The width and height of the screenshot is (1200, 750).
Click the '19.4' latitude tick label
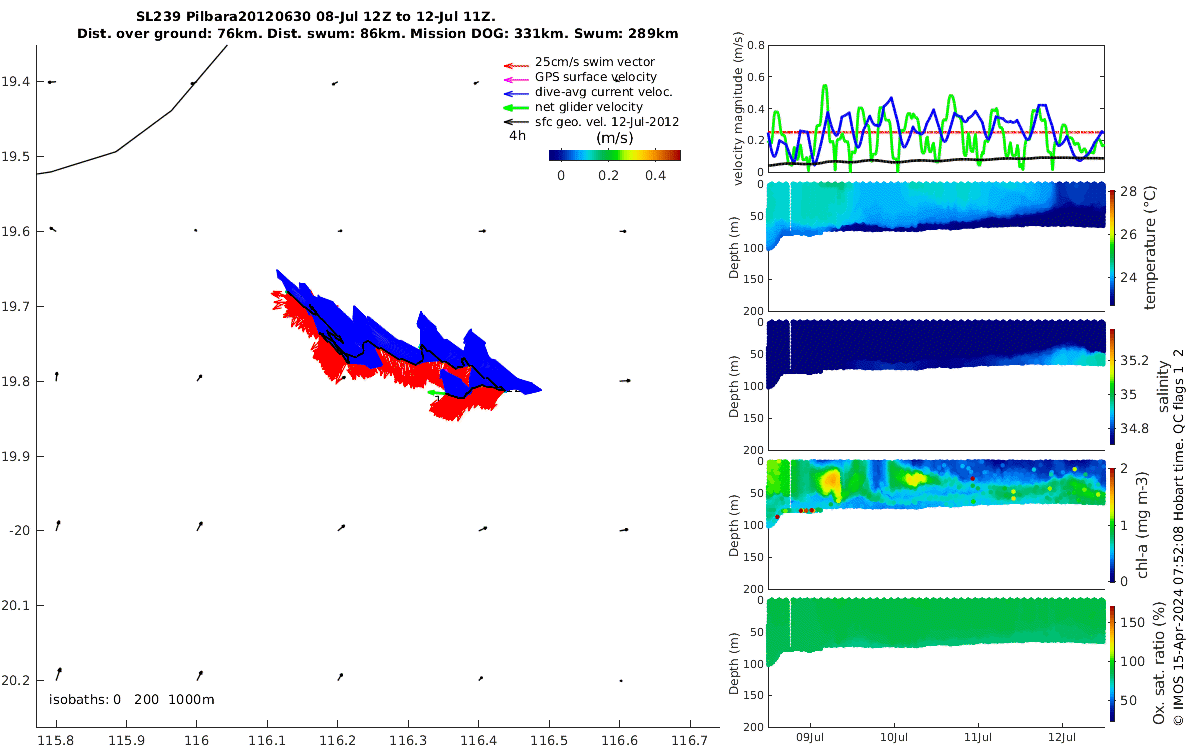click(x=16, y=82)
